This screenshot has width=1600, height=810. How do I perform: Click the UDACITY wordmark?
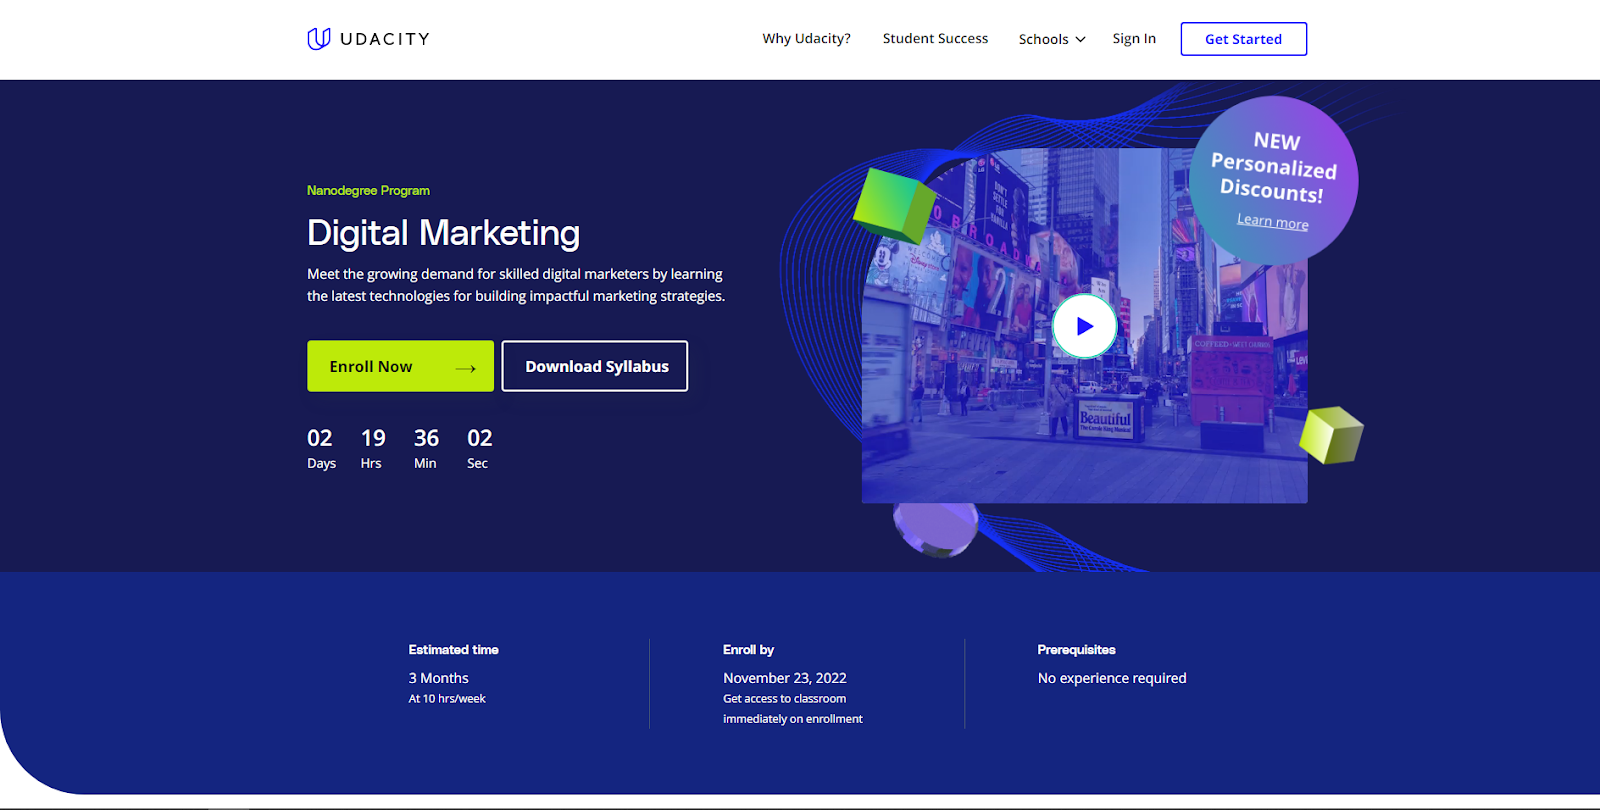[385, 39]
